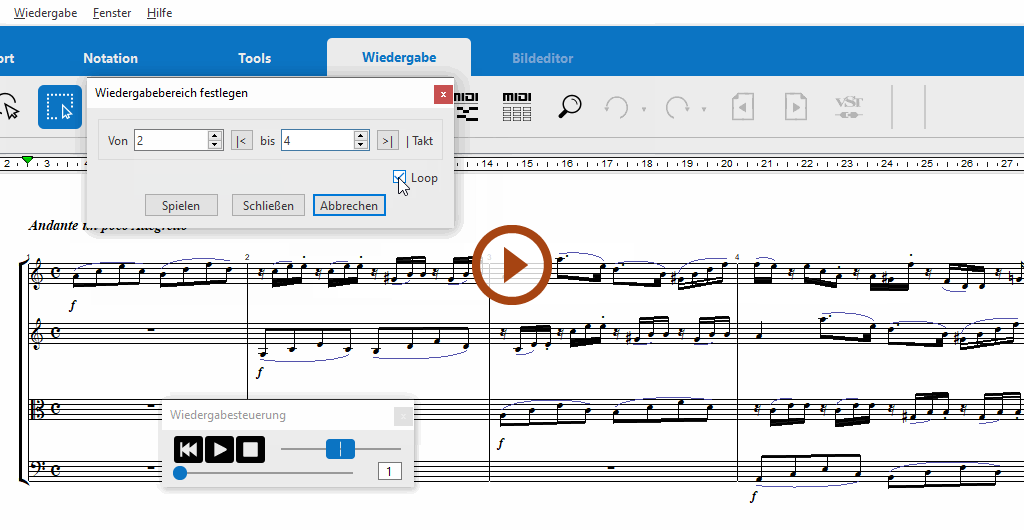Open the MIDI grid settings icon
This screenshot has width=1024, height=530.
(517, 107)
